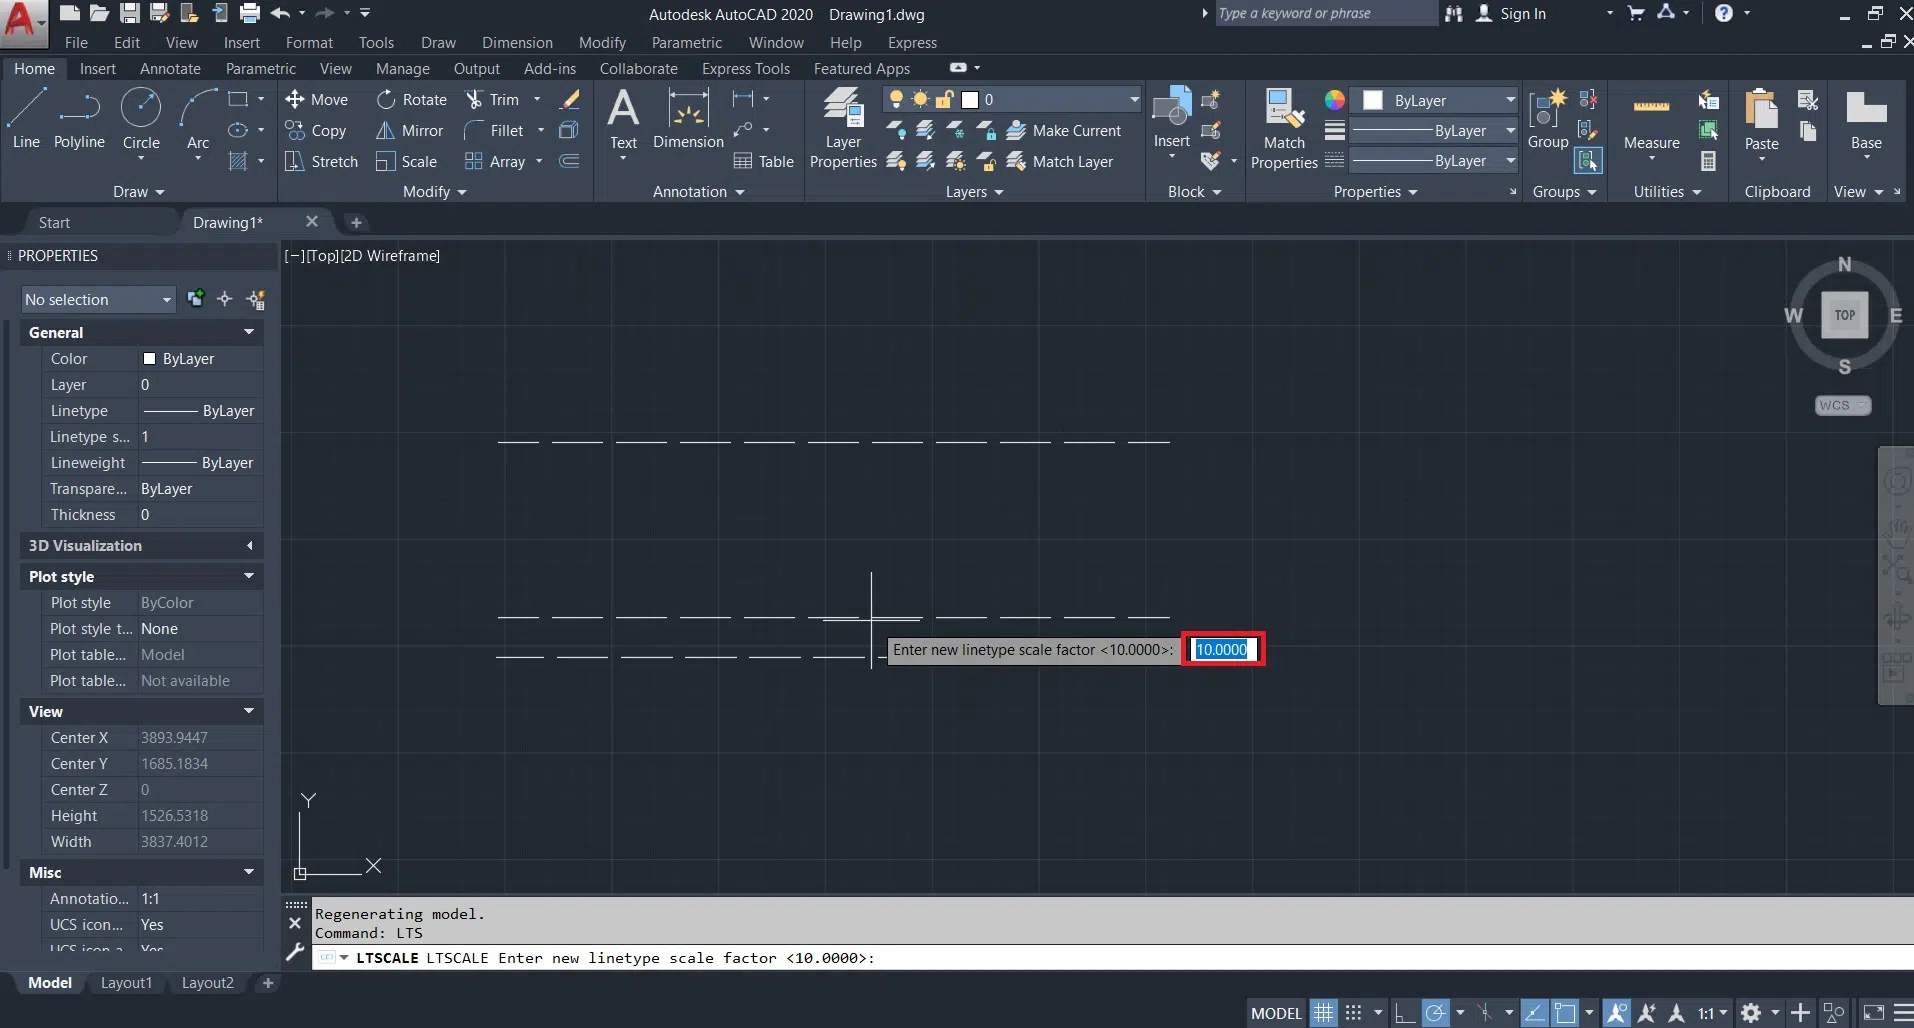Image resolution: width=1914 pixels, height=1028 pixels.
Task: Click the Make Current layer button
Action: [1064, 131]
